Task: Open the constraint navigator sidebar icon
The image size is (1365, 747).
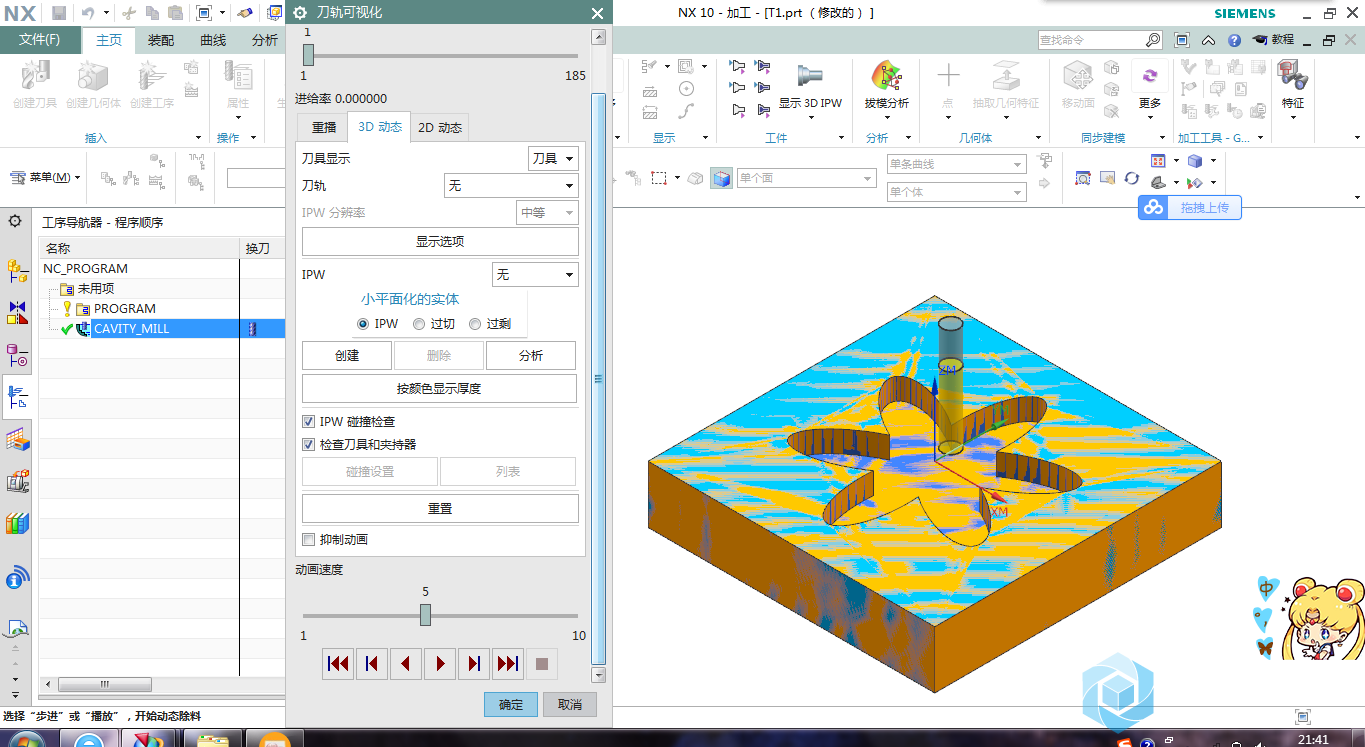Action: click(x=17, y=312)
